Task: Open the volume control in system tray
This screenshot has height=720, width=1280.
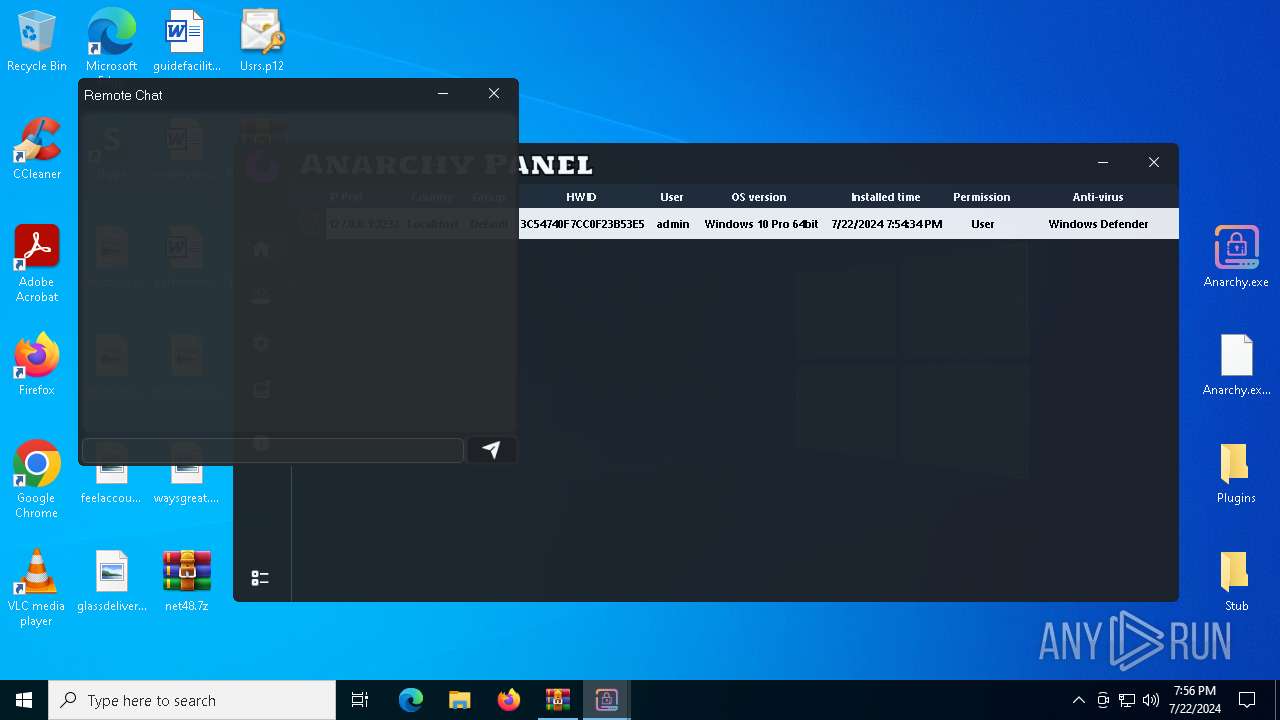Action: click(1151, 700)
